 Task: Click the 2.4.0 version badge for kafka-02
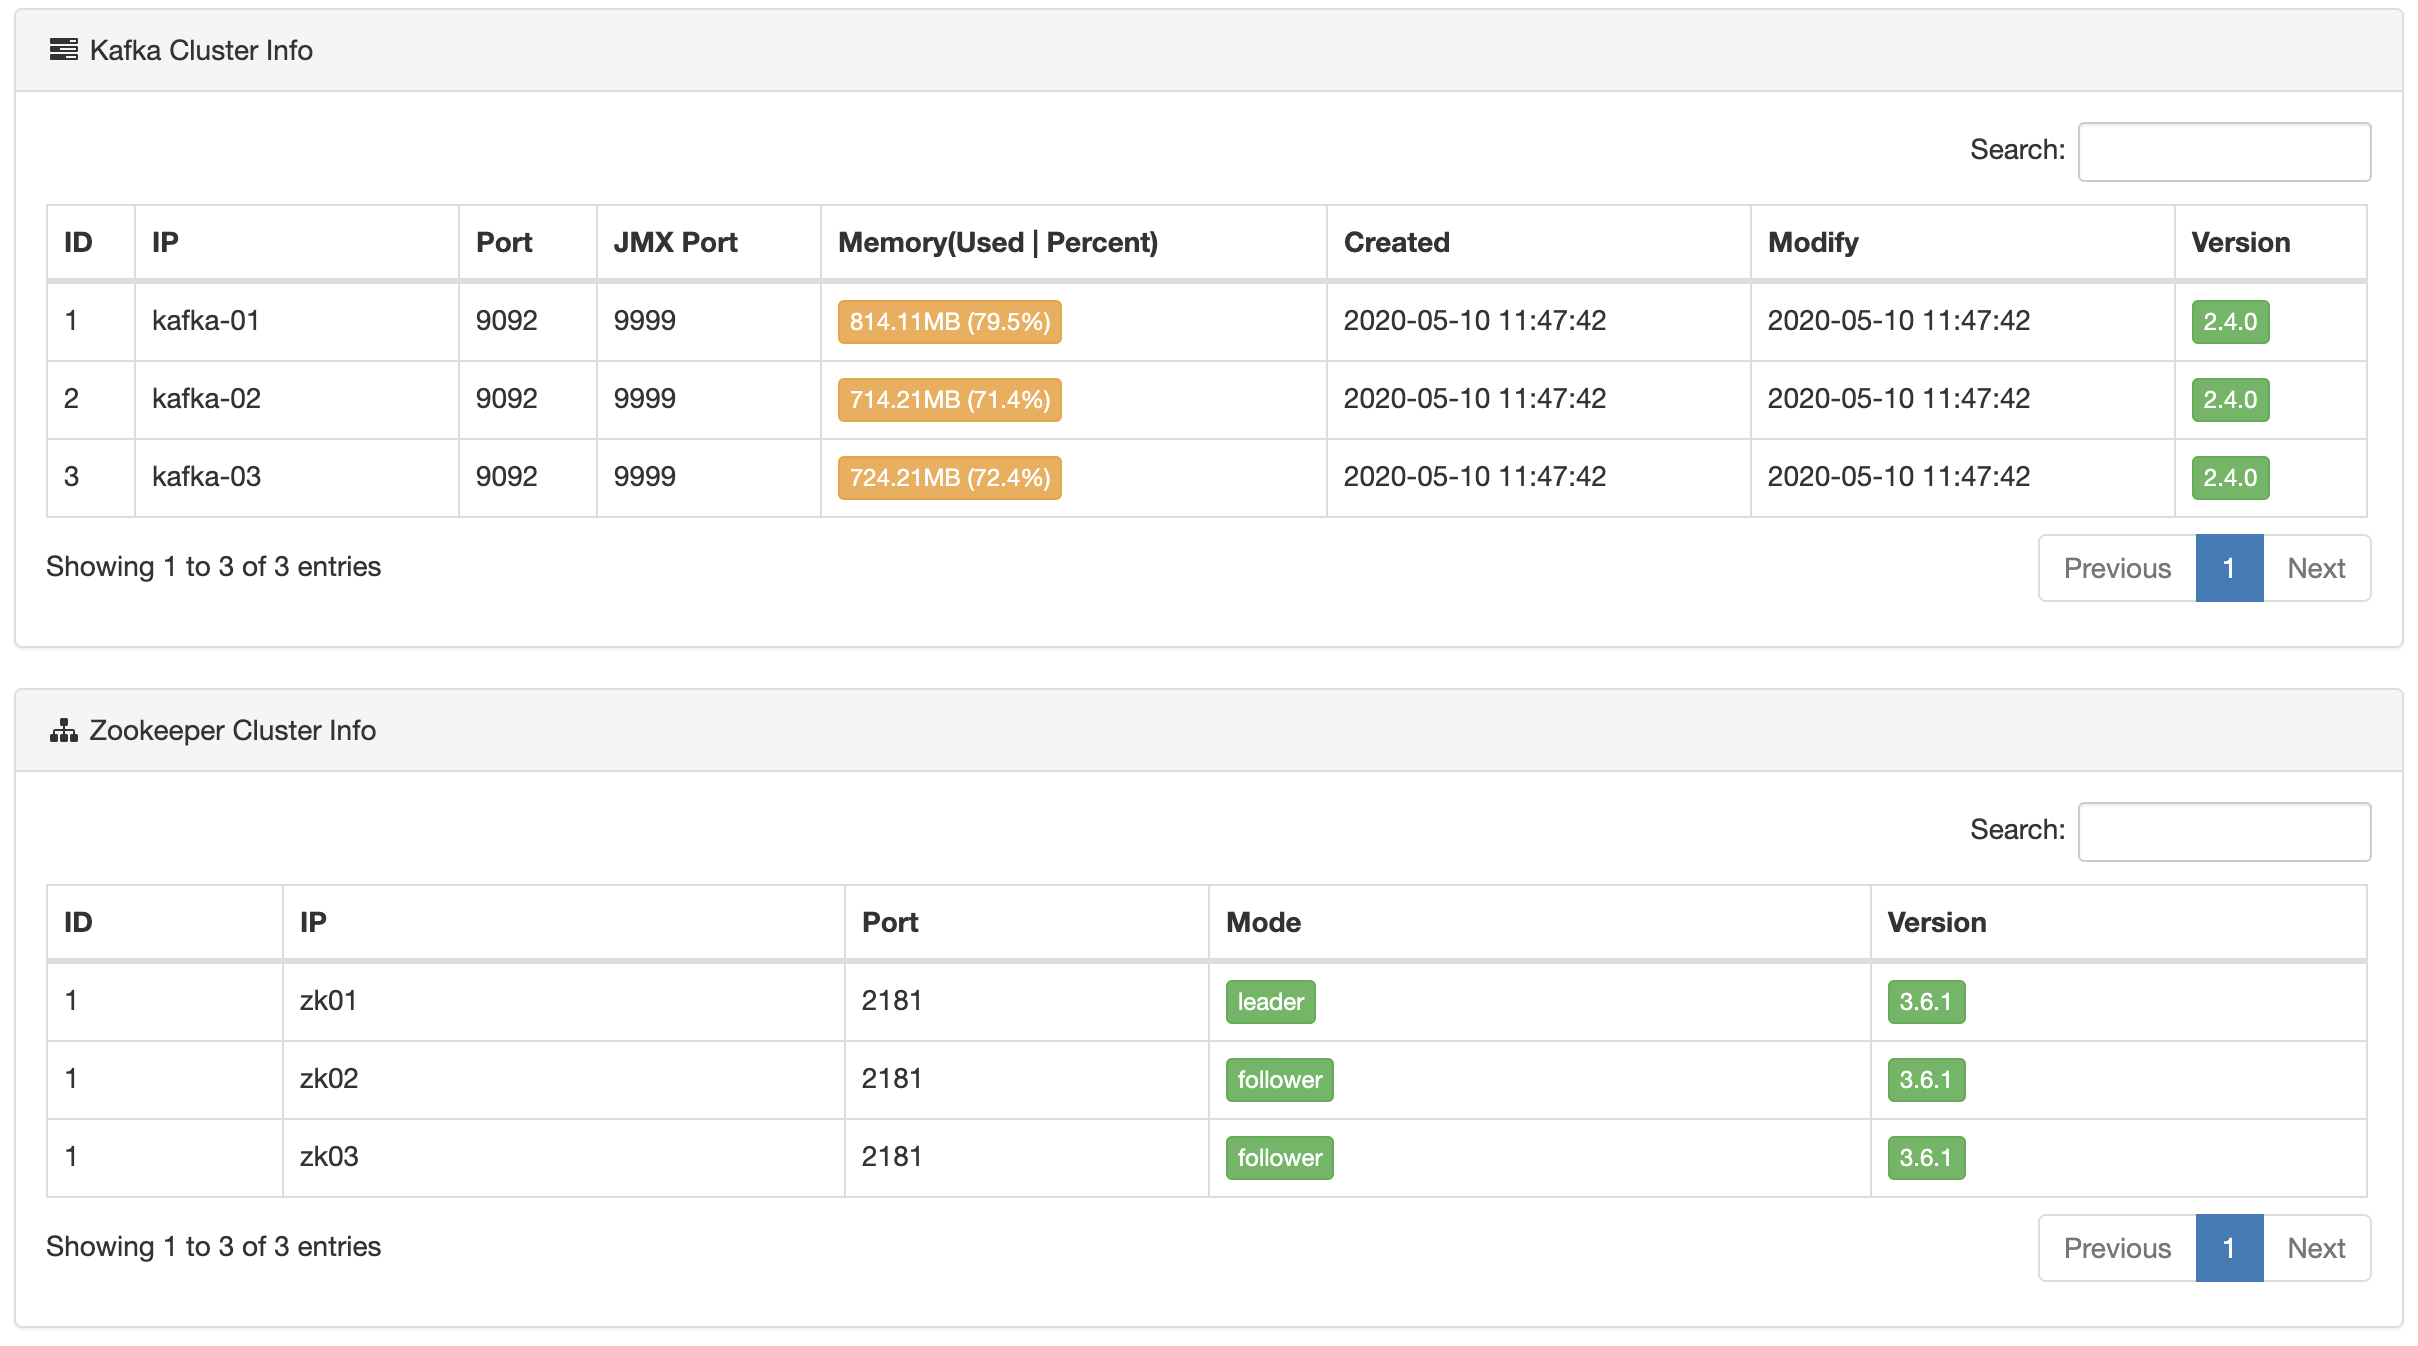point(2230,400)
